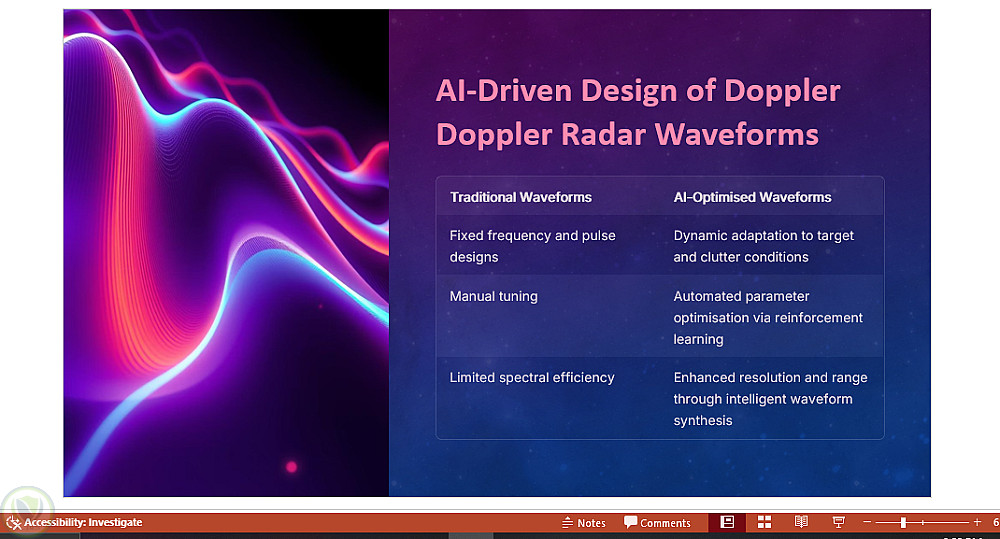Viewport: 1000px width, 539px height.
Task: Select the slide title 'AI-Driven Design of Doppler'
Action: [638, 91]
